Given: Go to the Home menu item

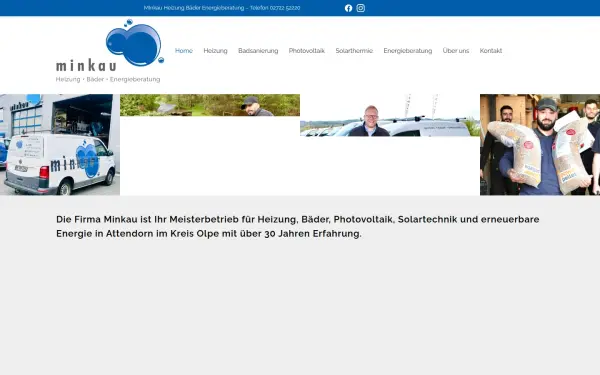Looking at the screenshot, I should click(x=184, y=51).
